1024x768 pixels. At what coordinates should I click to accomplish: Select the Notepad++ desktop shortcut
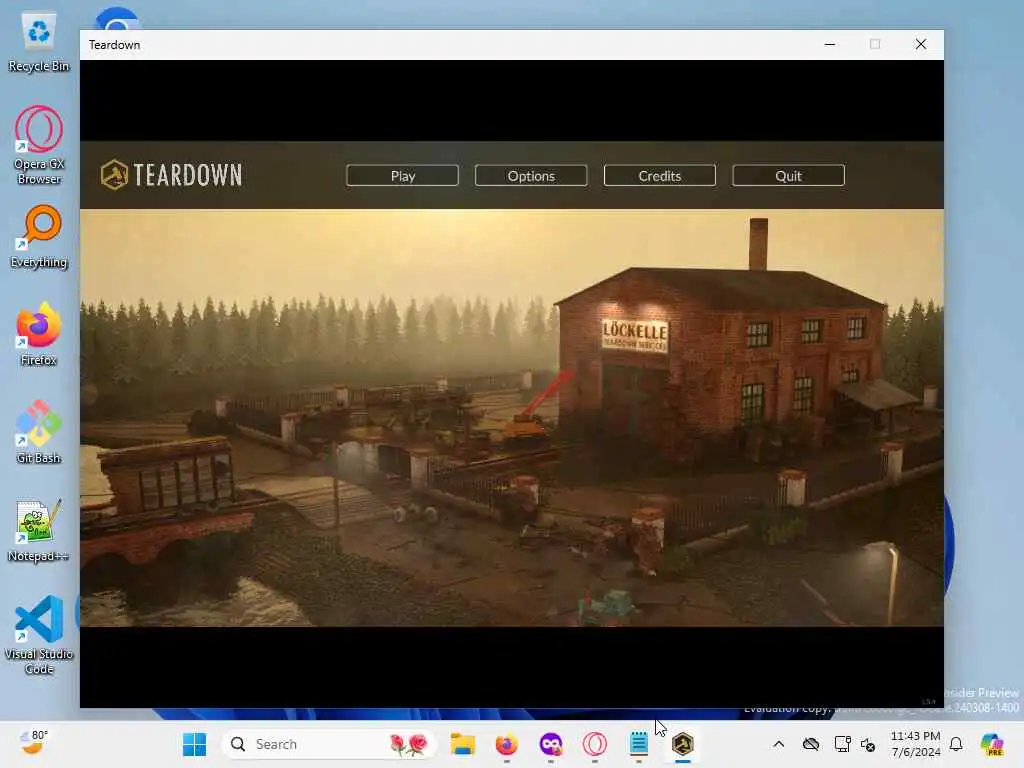pos(39,530)
